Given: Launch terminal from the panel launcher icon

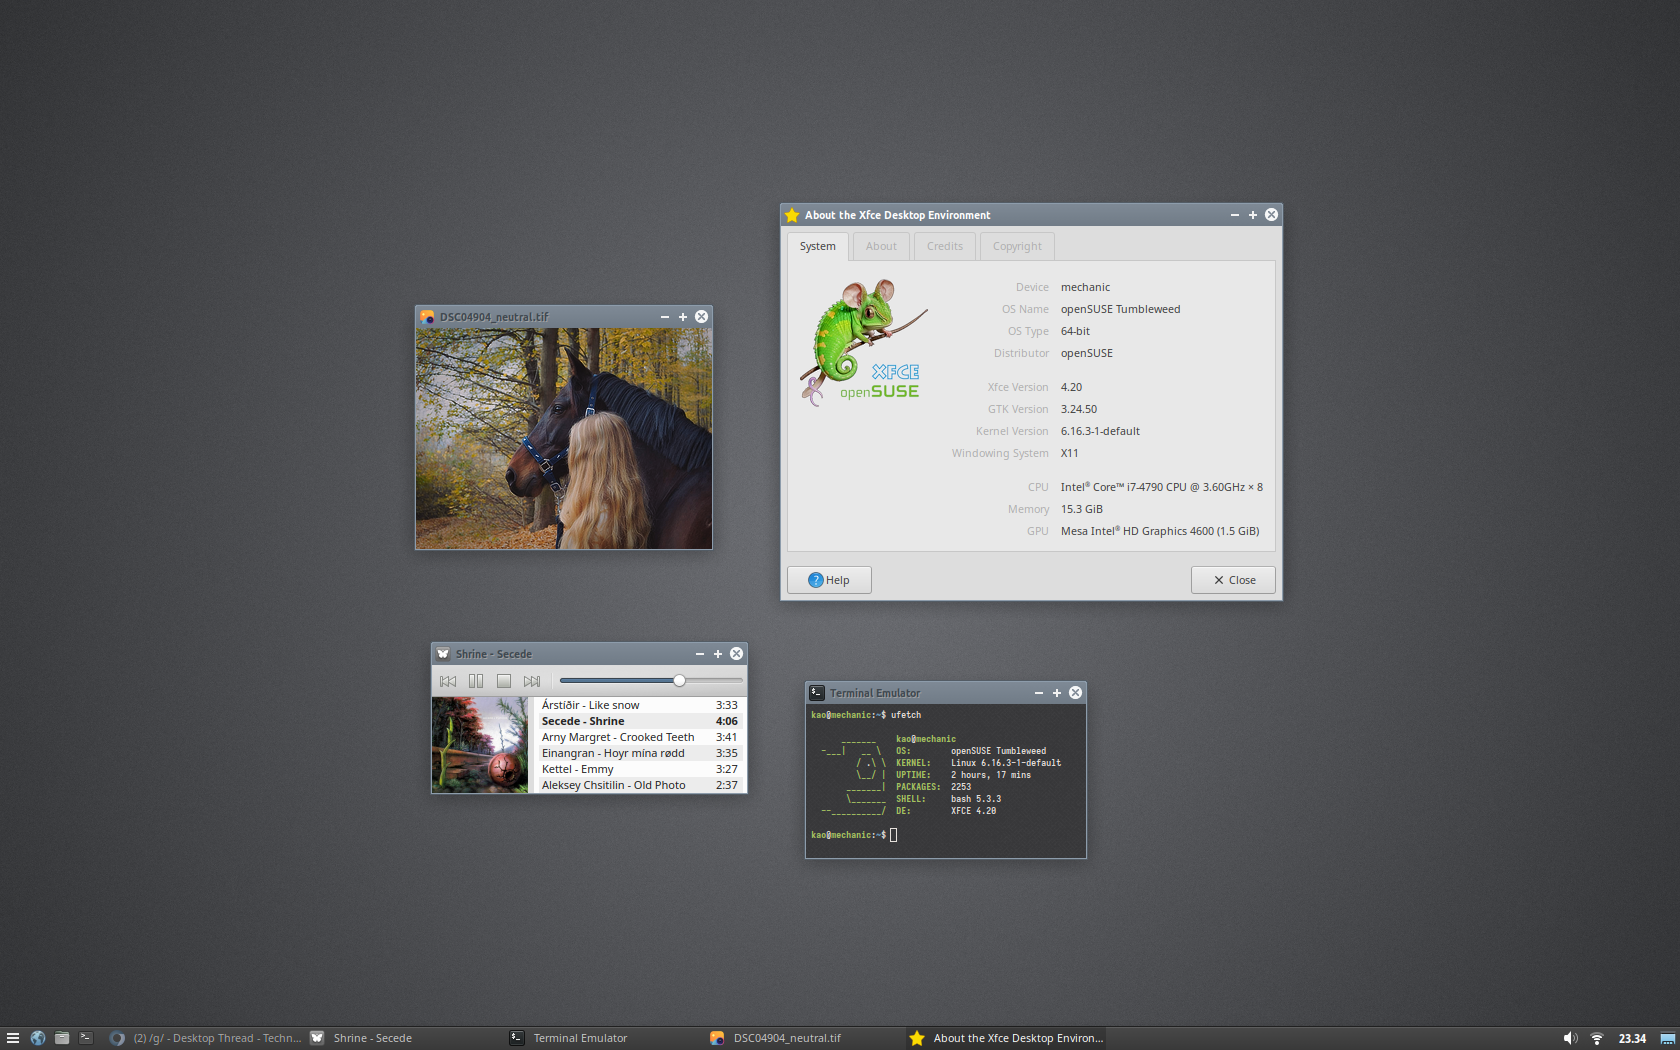Looking at the screenshot, I should coord(86,1038).
